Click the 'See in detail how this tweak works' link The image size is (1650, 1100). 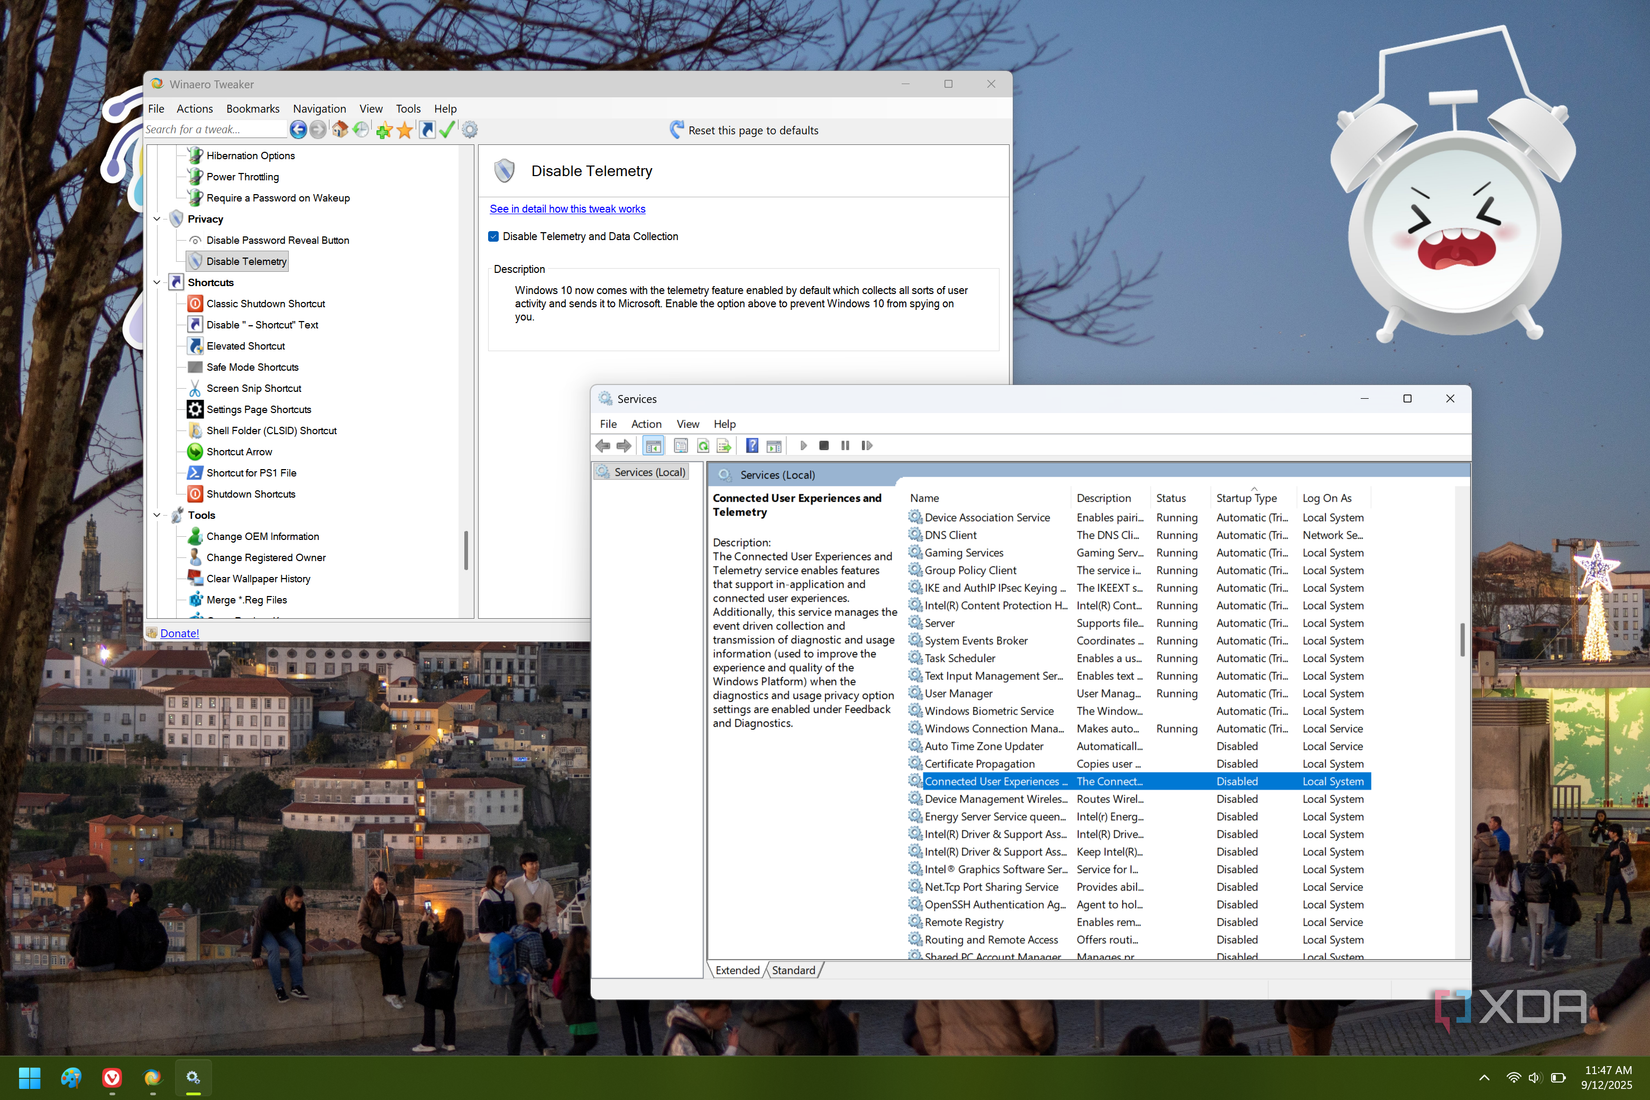[566, 209]
